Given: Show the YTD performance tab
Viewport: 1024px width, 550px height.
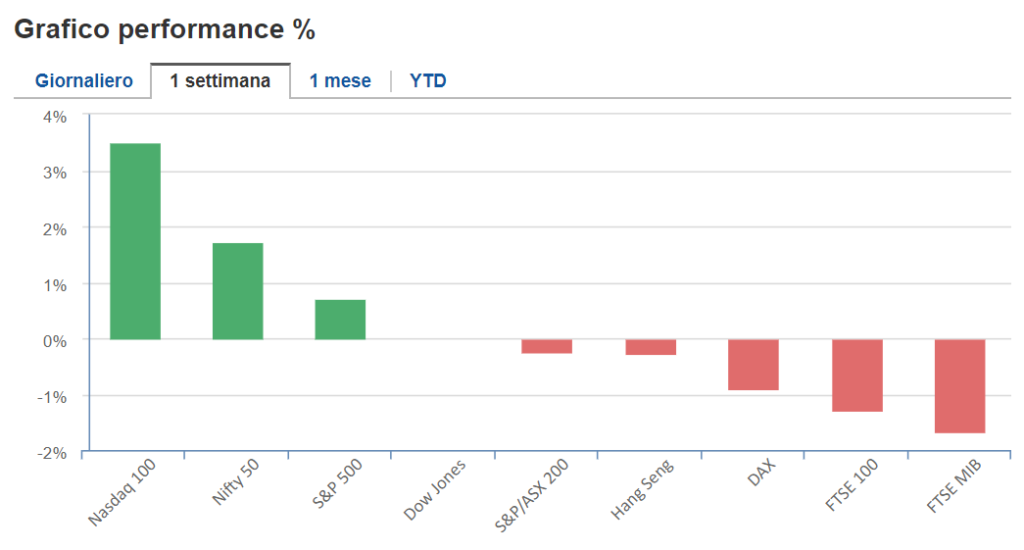Looking at the screenshot, I should coord(428,81).
